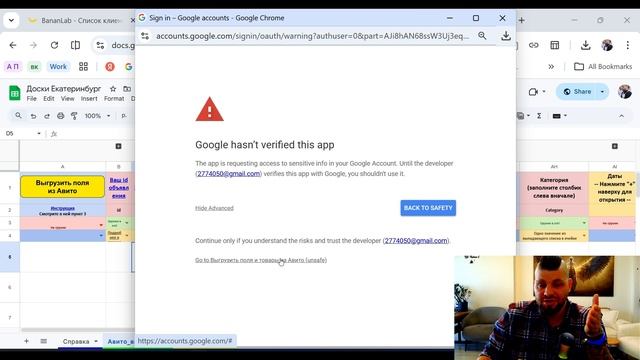This screenshot has height=360, width=640.
Task: Click the Chrome profile avatar in the toolbar
Action: [607, 45]
